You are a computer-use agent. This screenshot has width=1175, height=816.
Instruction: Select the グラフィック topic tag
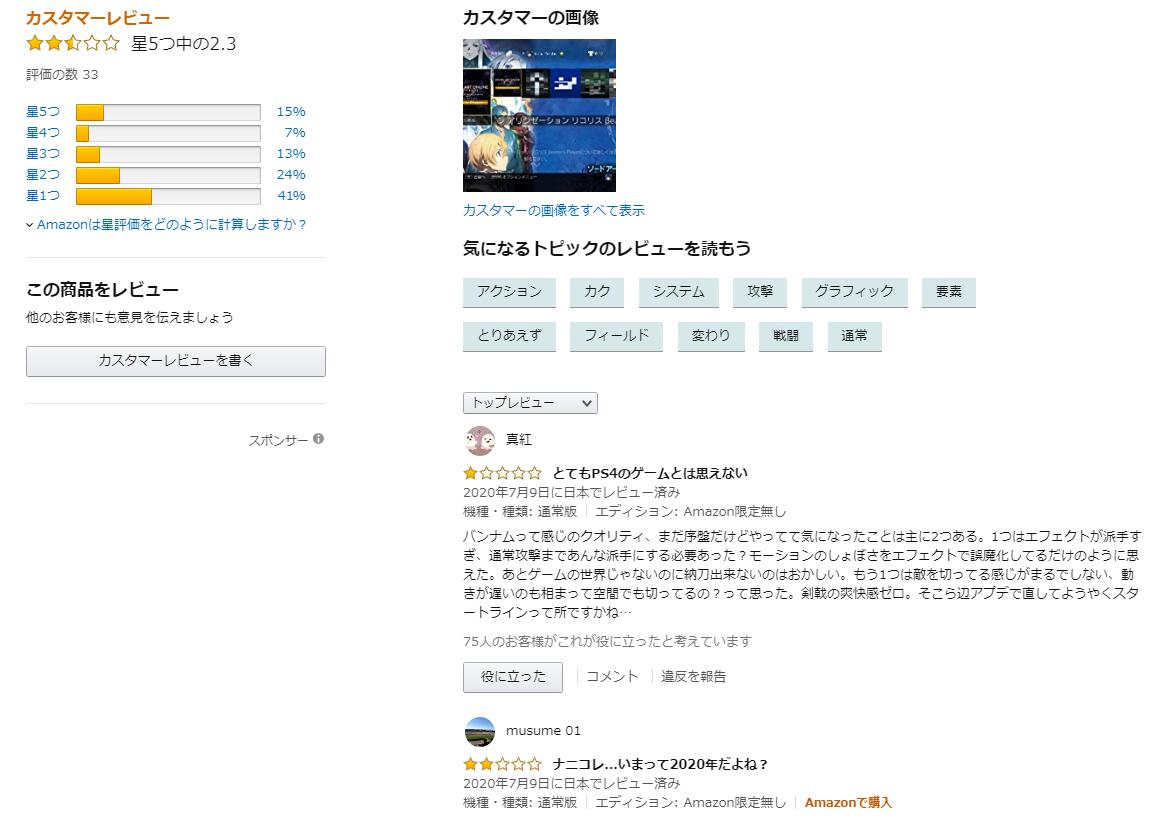[854, 292]
